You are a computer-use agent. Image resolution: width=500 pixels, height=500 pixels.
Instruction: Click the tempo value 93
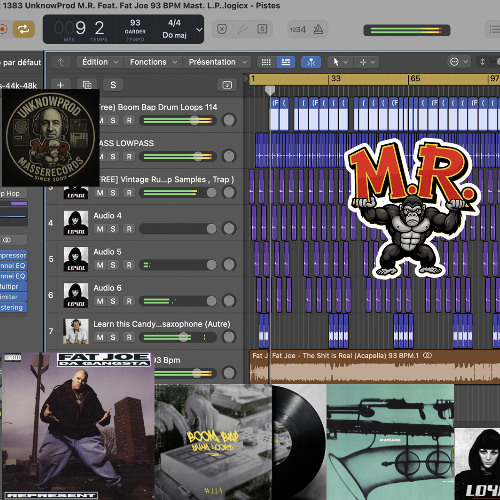click(x=135, y=23)
